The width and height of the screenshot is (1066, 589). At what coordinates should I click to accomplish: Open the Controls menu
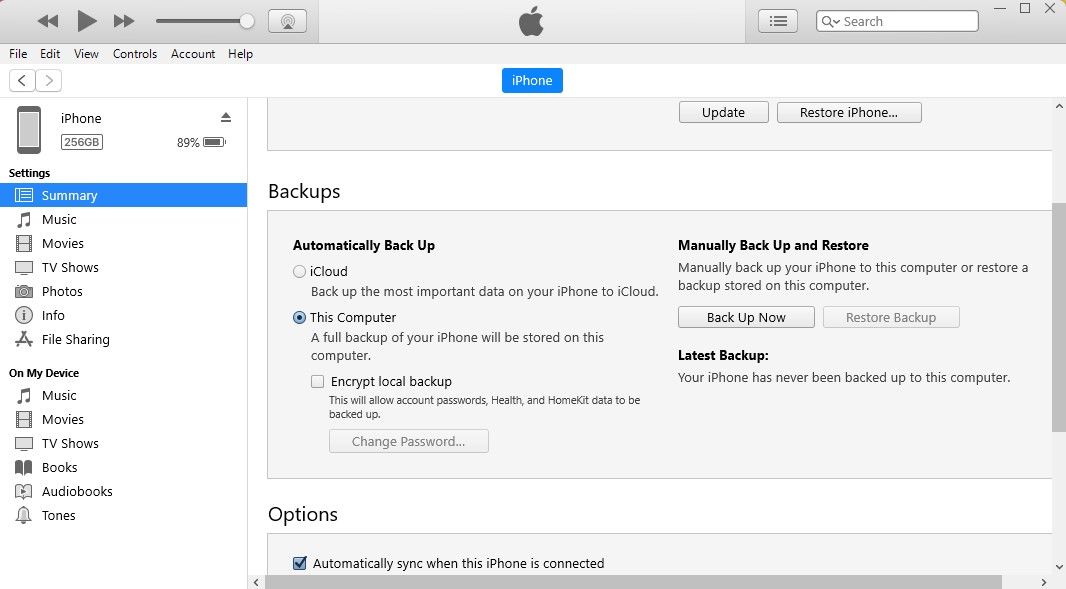pyautogui.click(x=135, y=54)
